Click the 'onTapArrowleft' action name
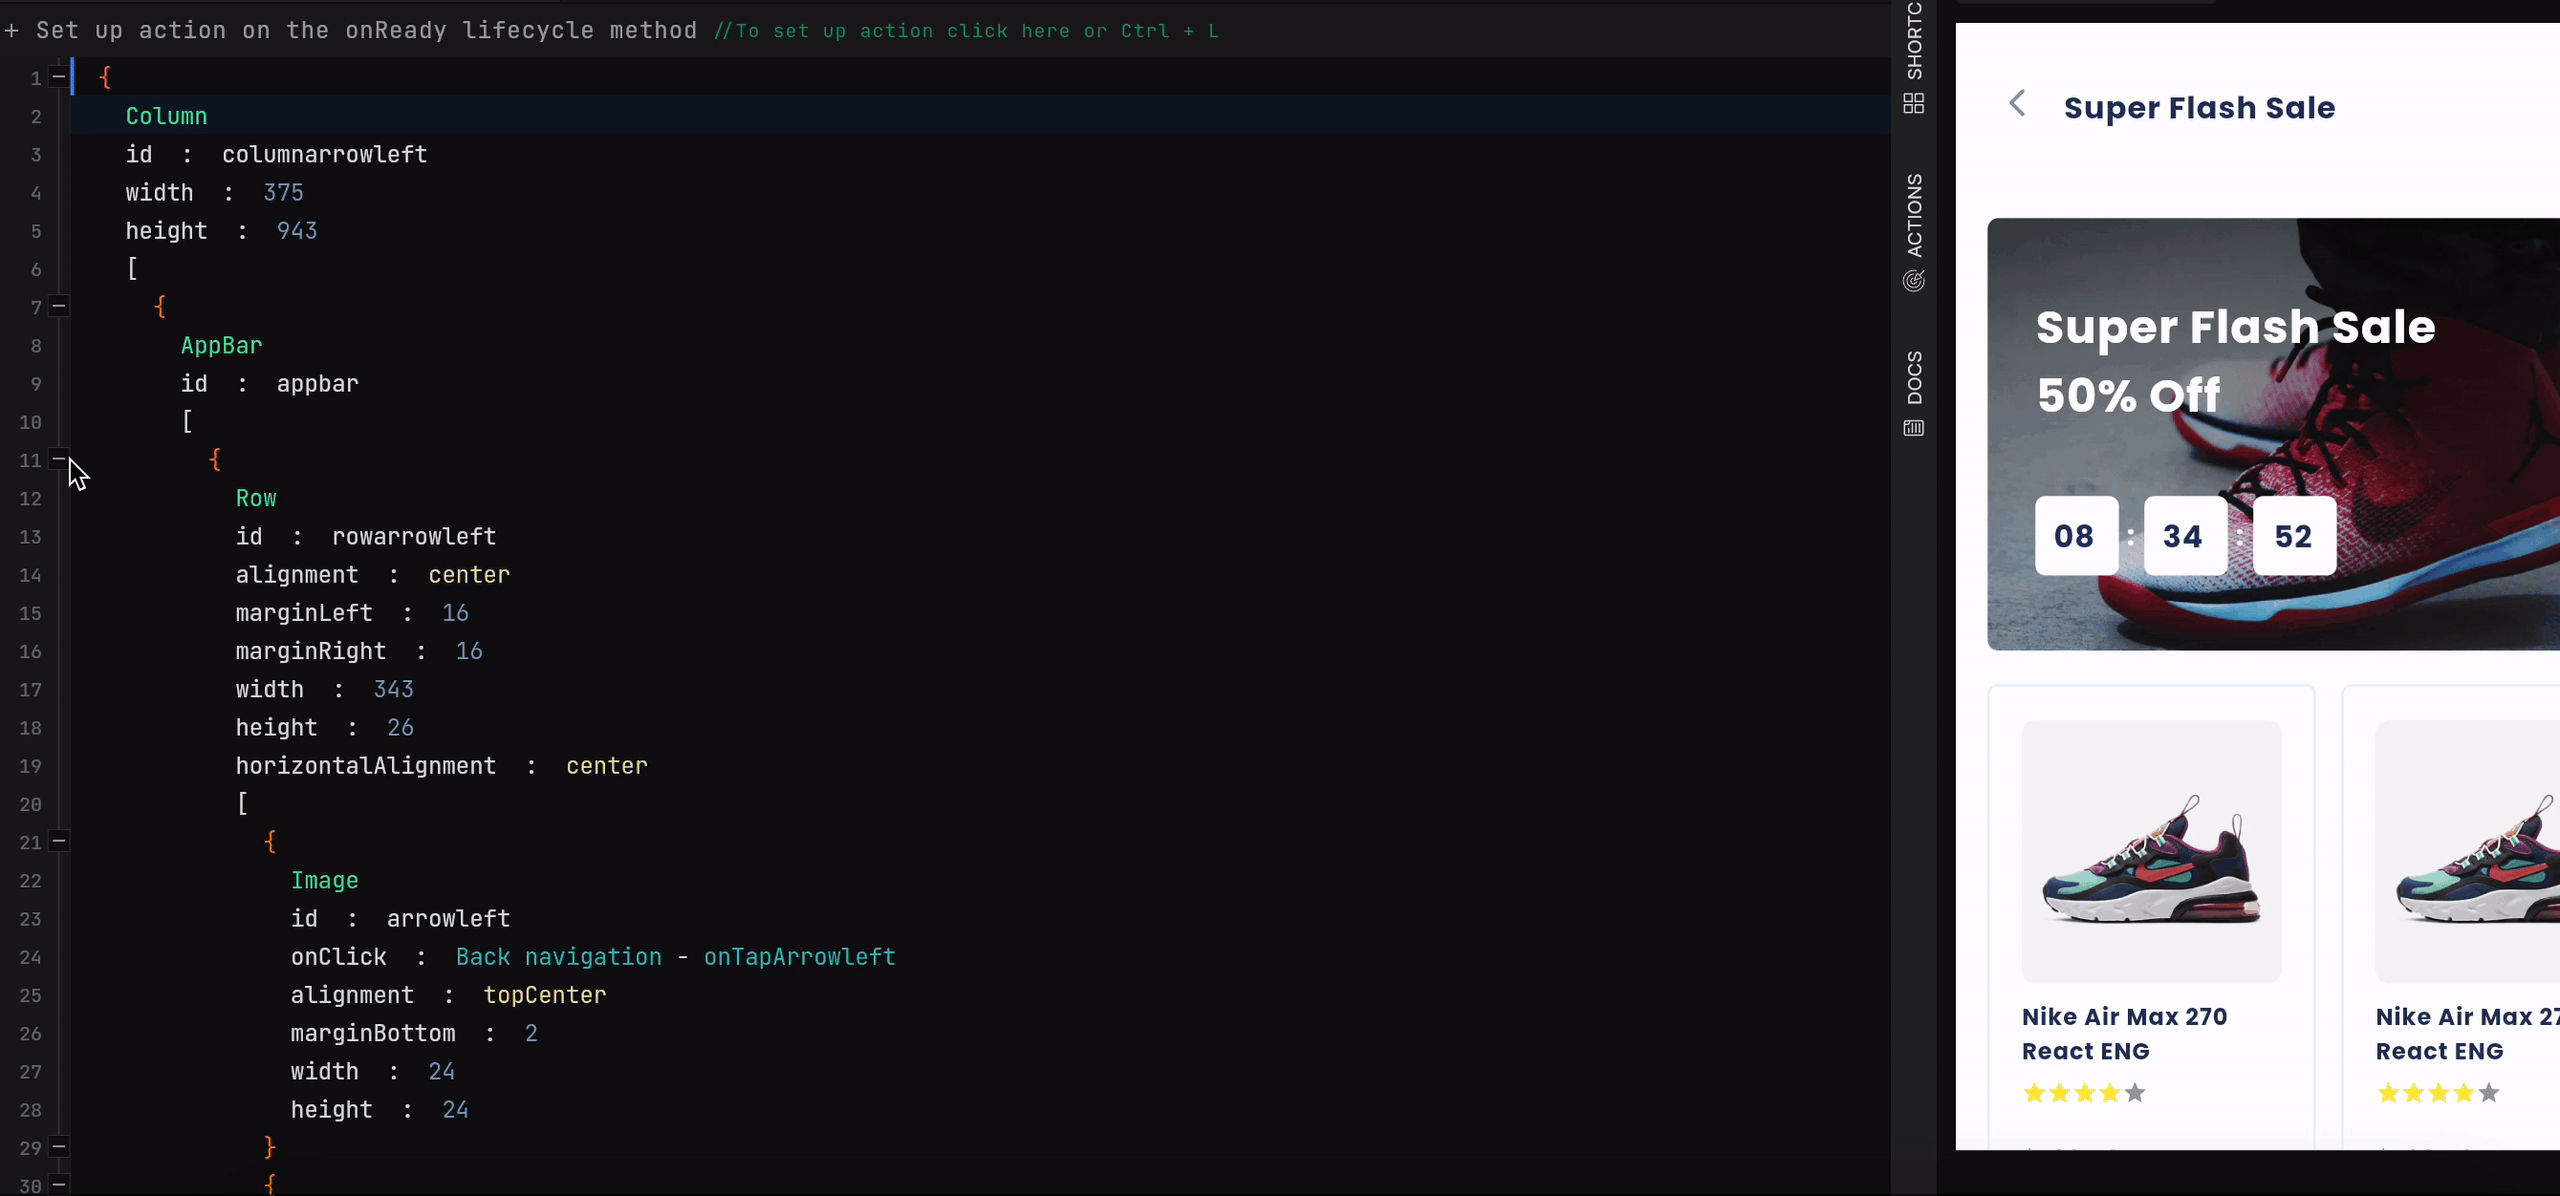This screenshot has width=2560, height=1196. 799,957
